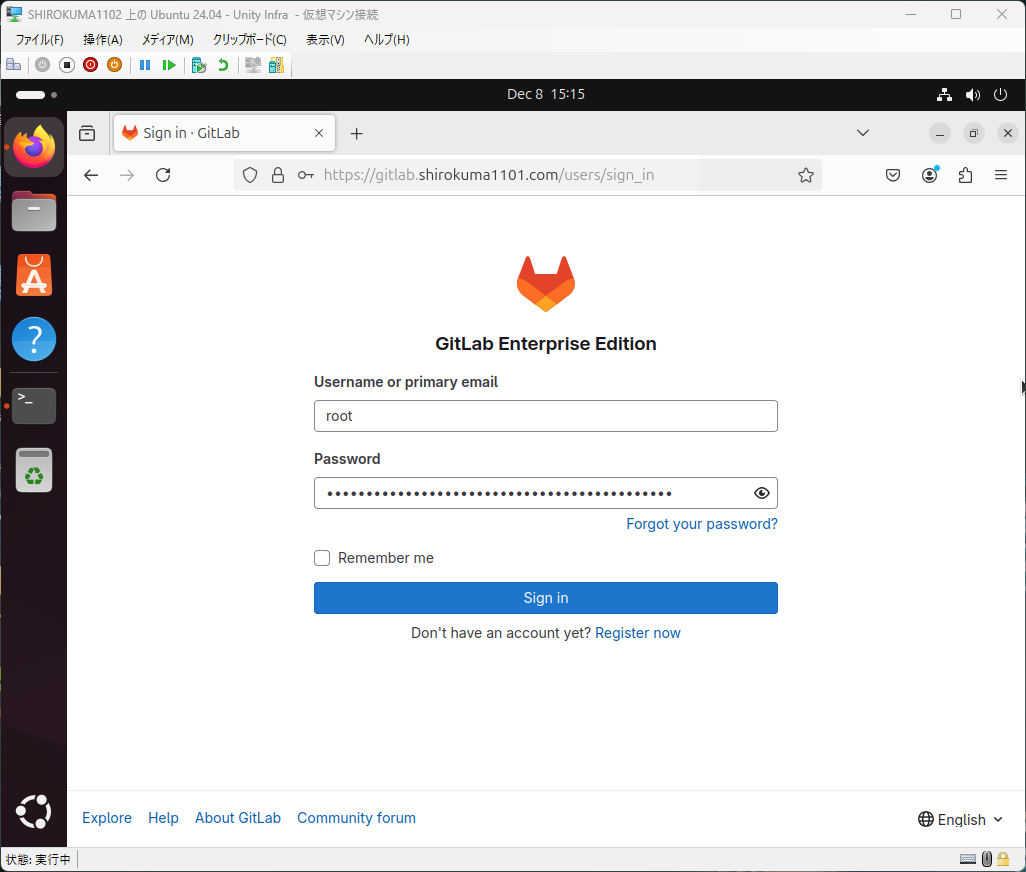
Task: Click Firefox View recent browsing icon
Action: click(87, 133)
